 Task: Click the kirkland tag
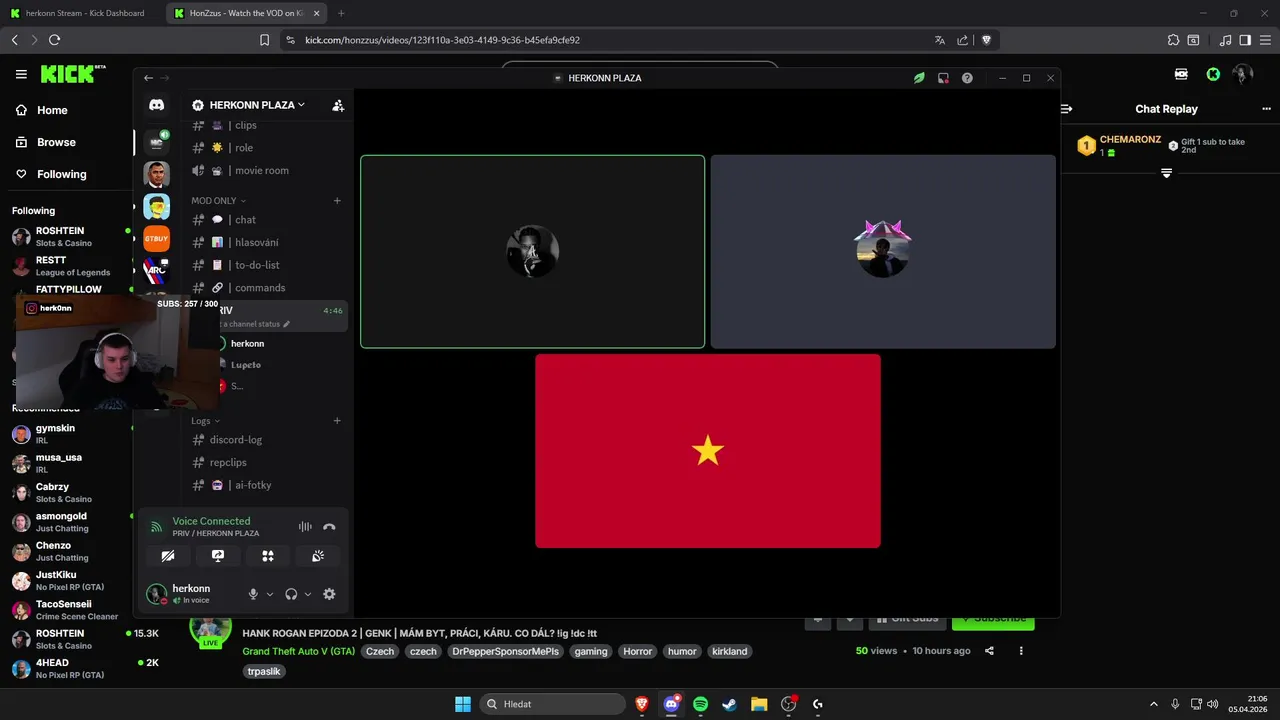[729, 651]
